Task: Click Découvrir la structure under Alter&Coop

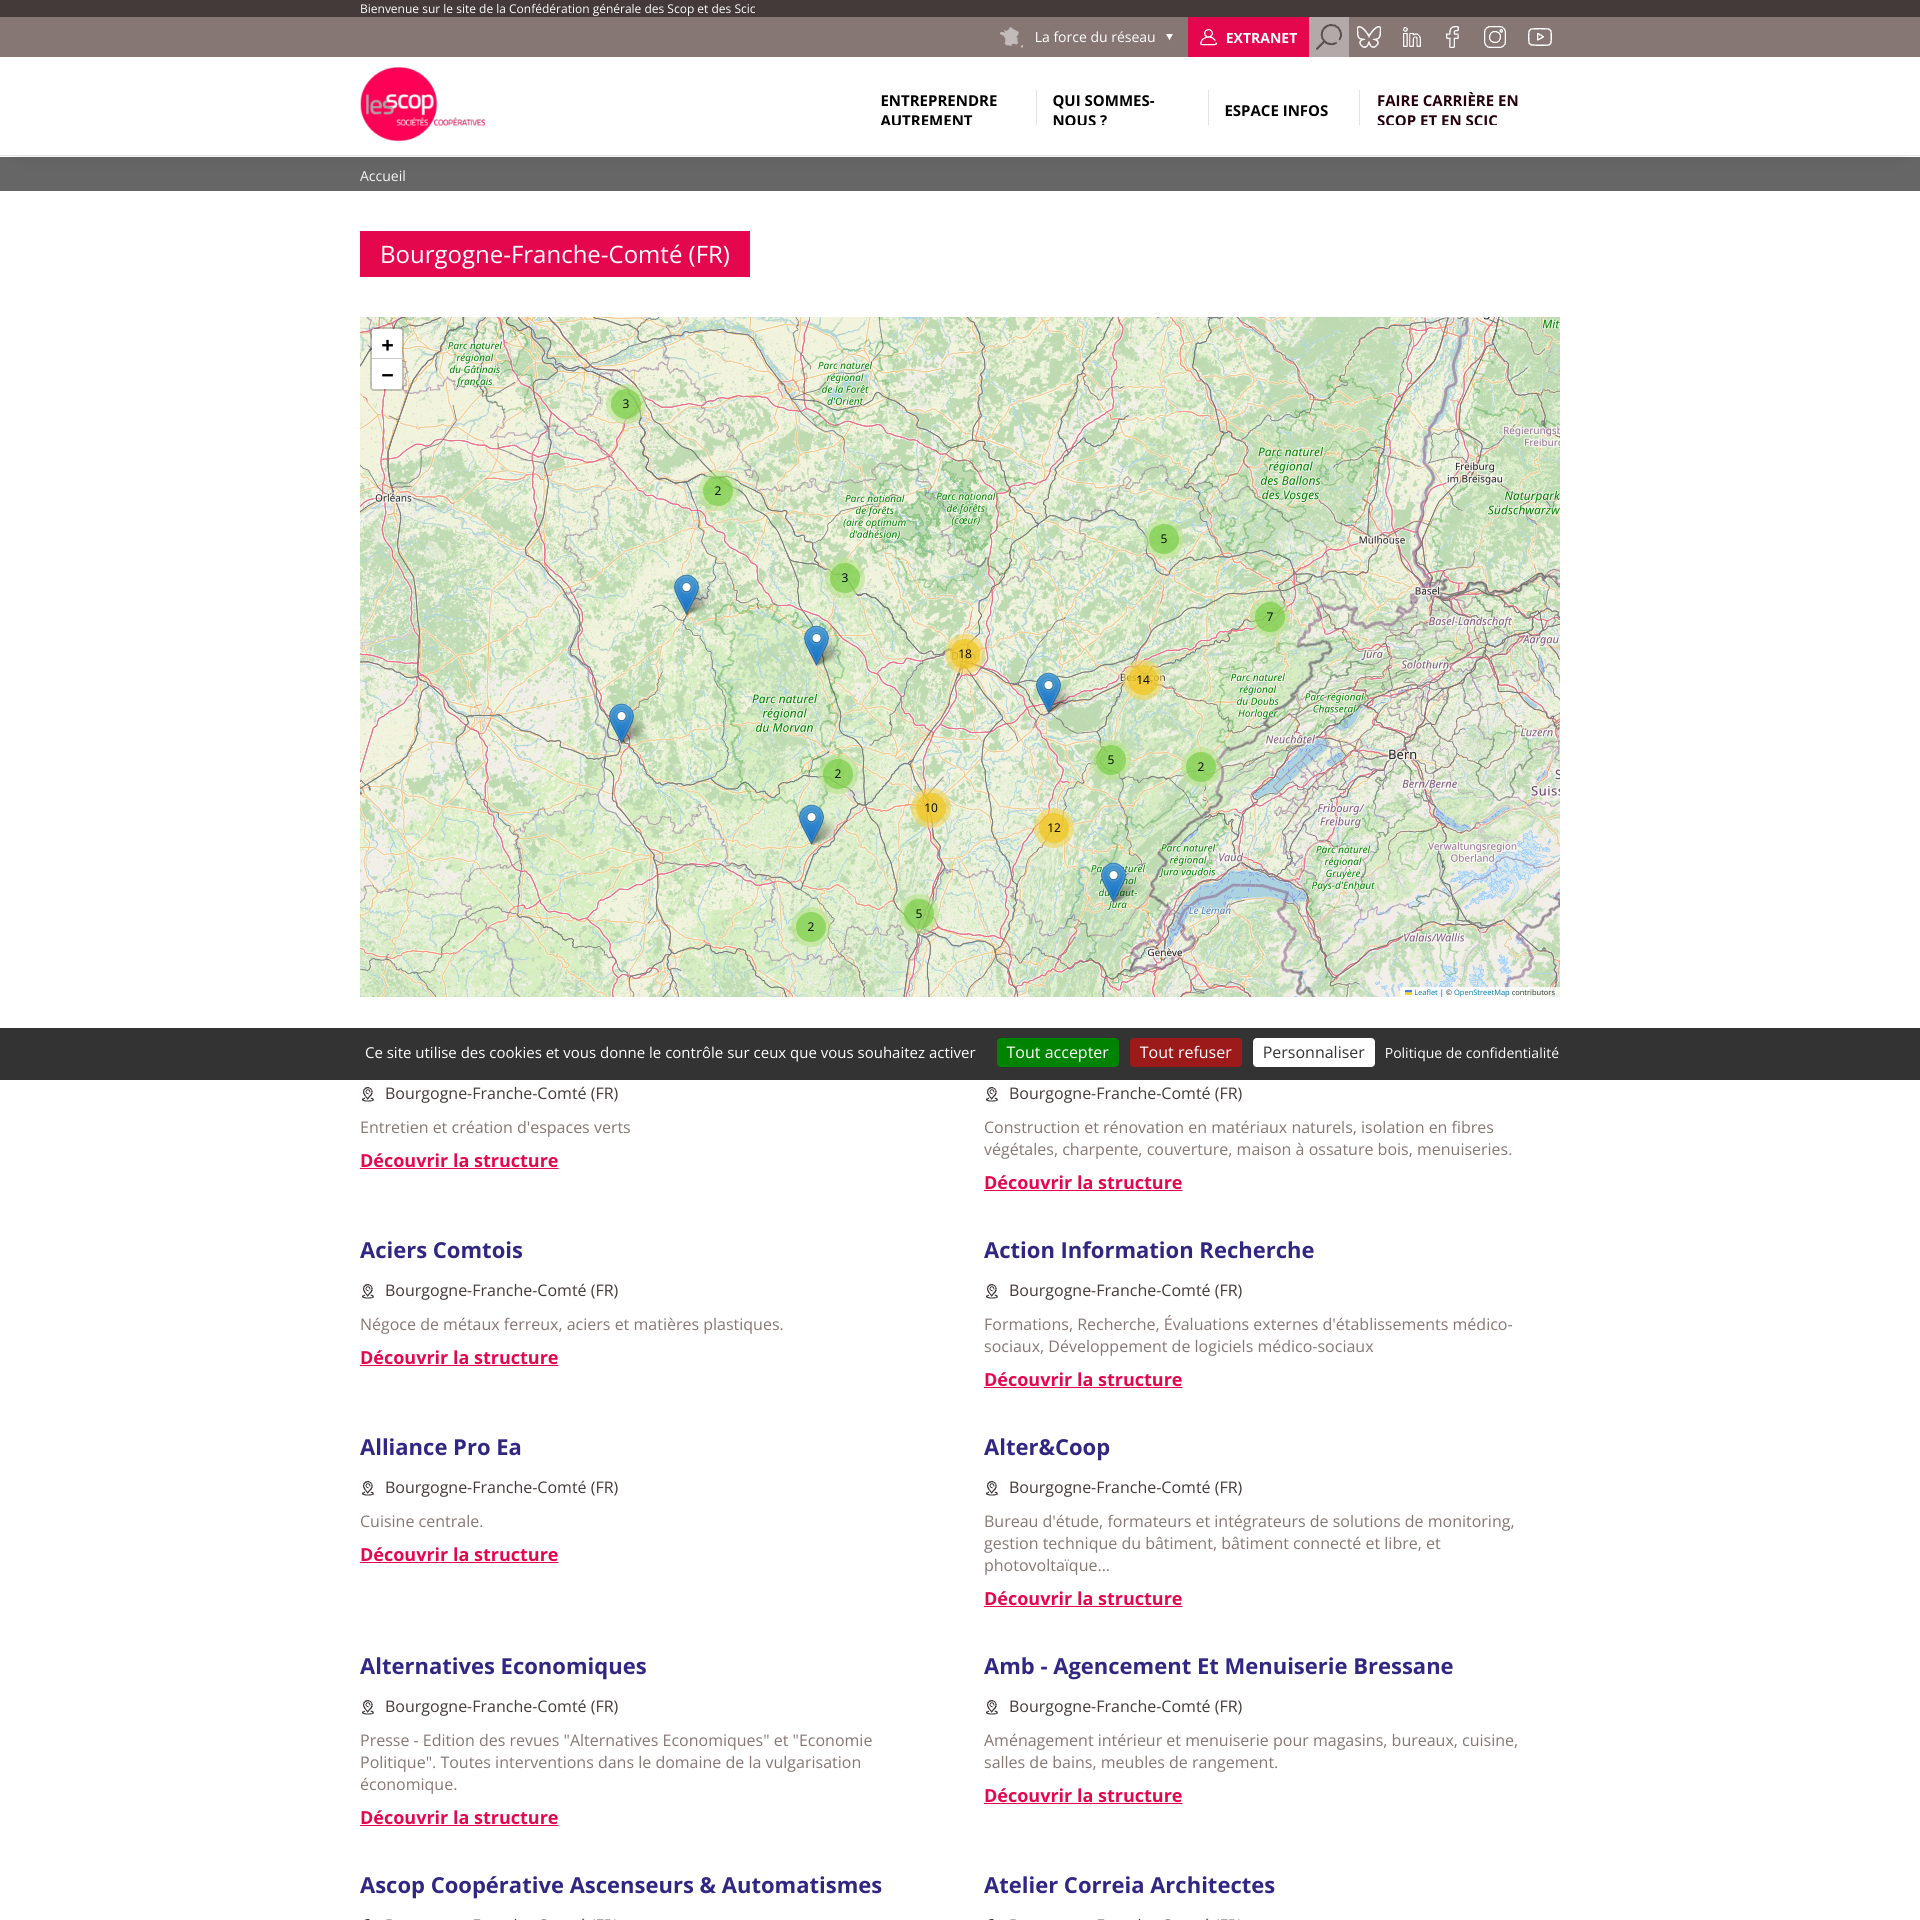Action: (1083, 1598)
